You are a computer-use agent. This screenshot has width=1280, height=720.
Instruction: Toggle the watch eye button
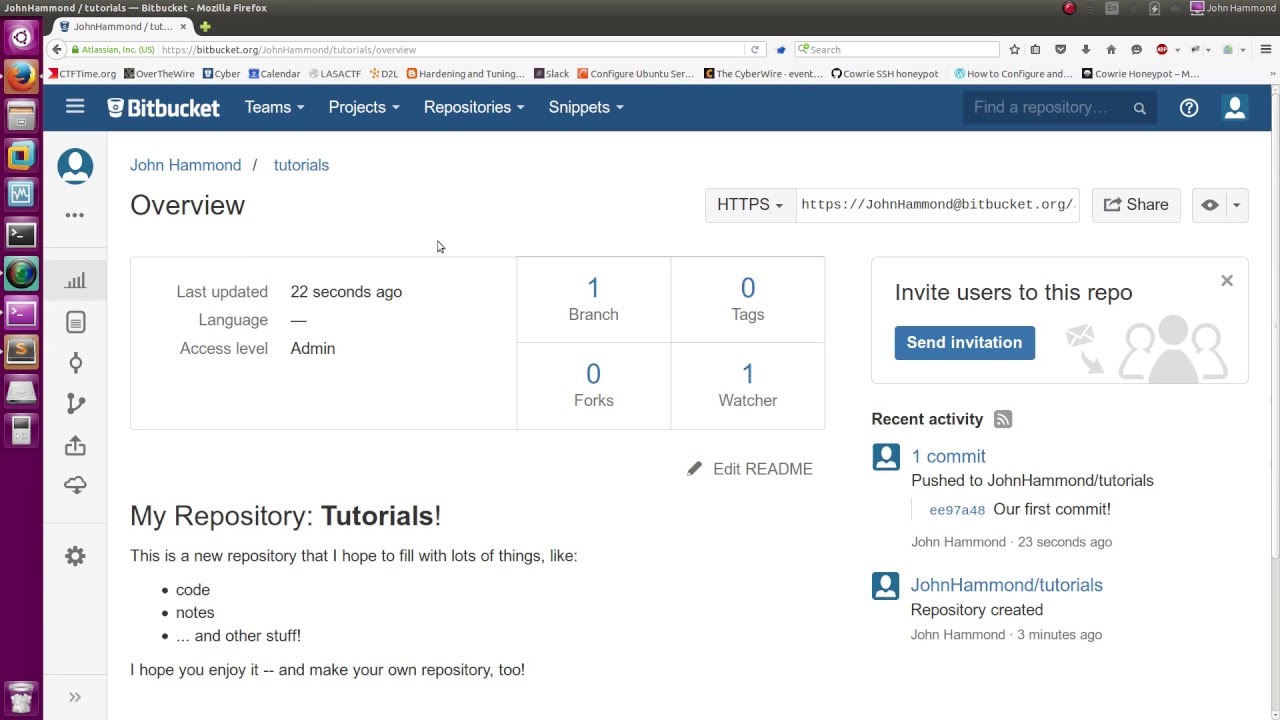pyautogui.click(x=1210, y=205)
